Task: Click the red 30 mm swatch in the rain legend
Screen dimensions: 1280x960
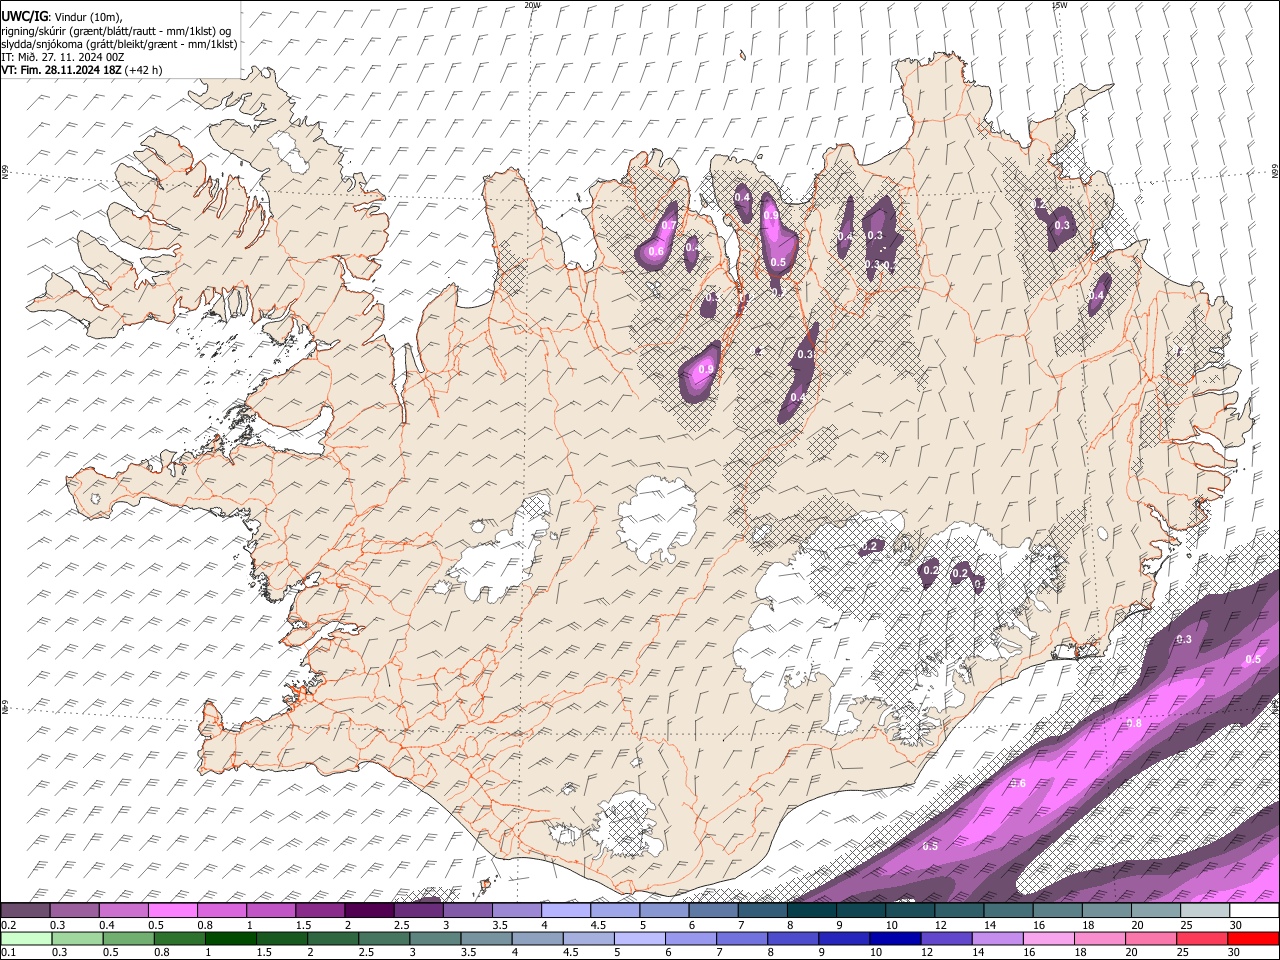Action: [1254, 938]
